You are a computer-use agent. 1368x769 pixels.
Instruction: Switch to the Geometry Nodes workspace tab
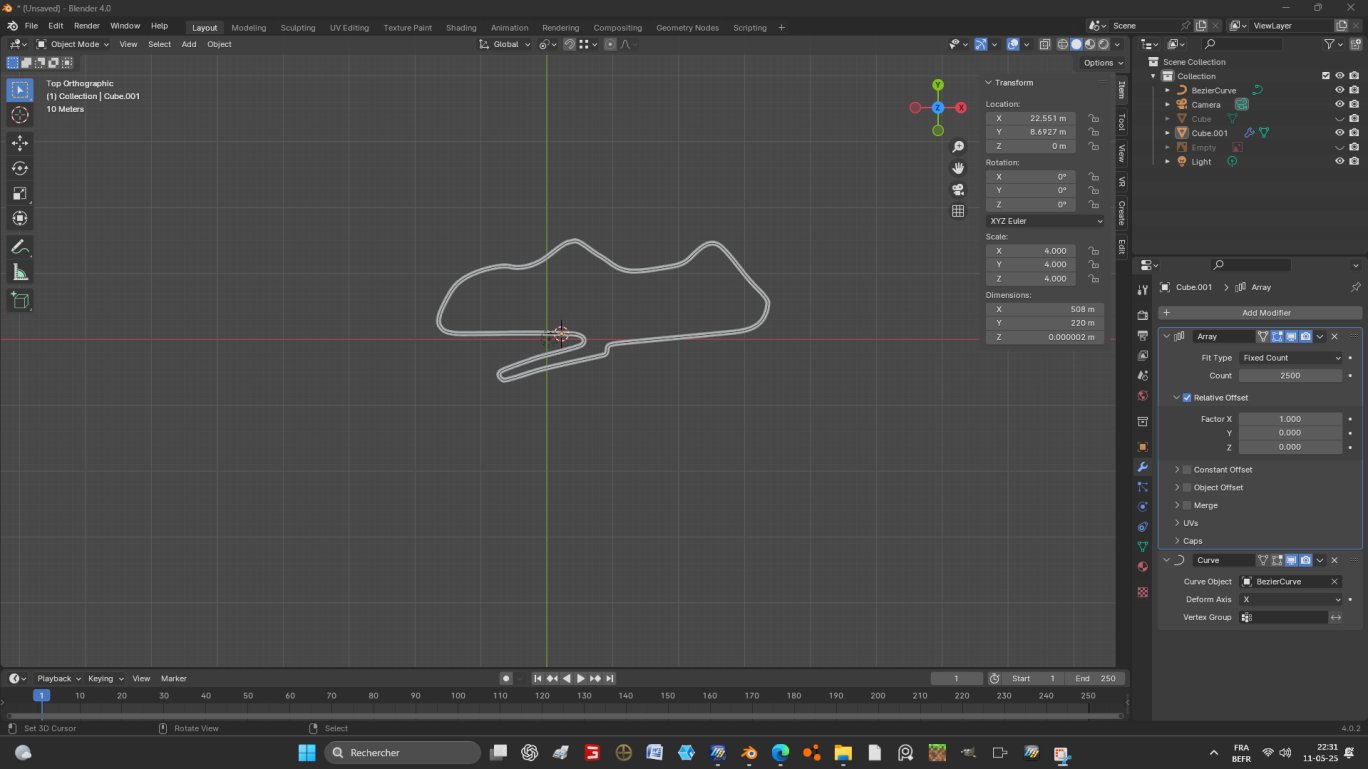[687, 28]
